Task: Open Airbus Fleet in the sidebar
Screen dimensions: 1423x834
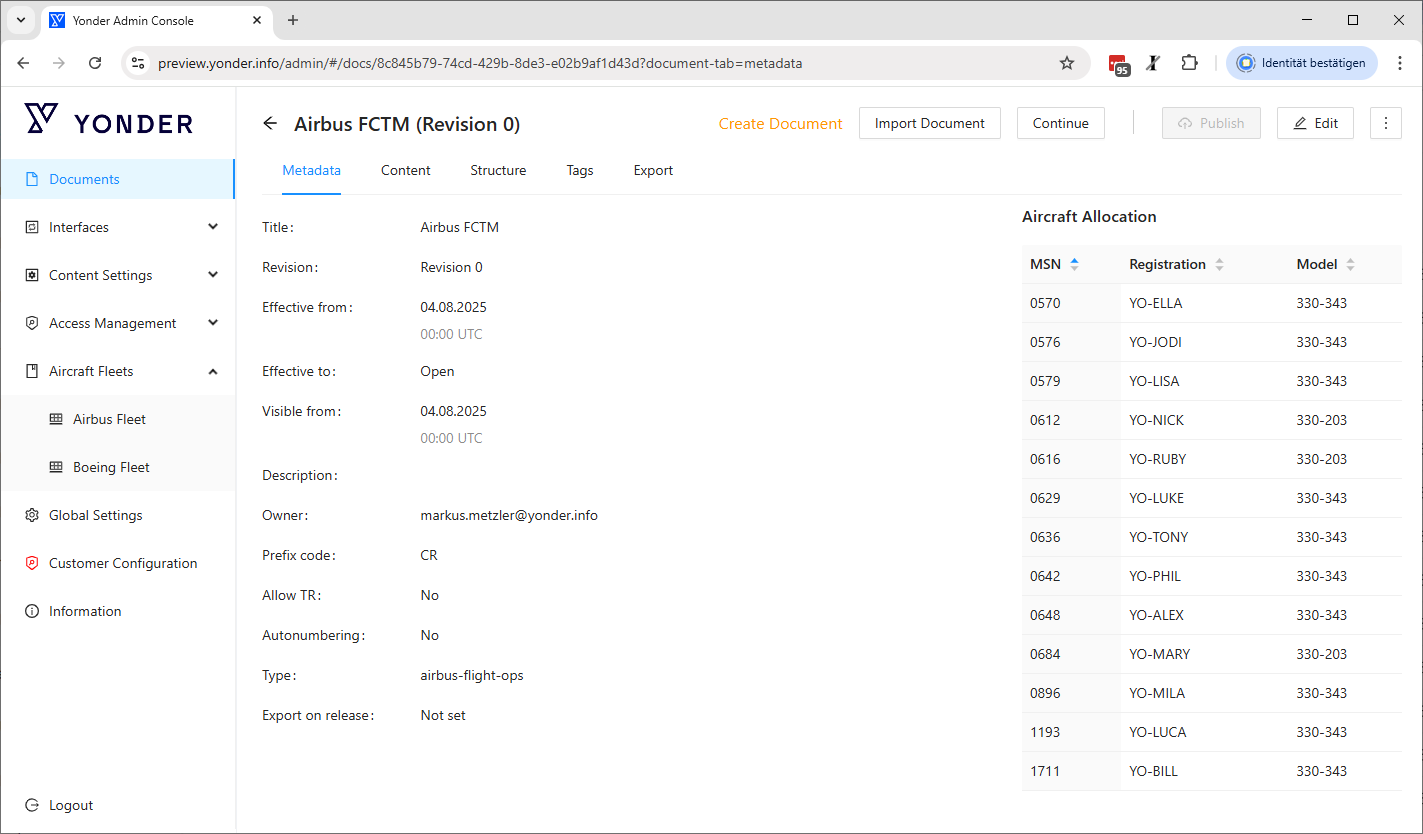Action: tap(118, 419)
